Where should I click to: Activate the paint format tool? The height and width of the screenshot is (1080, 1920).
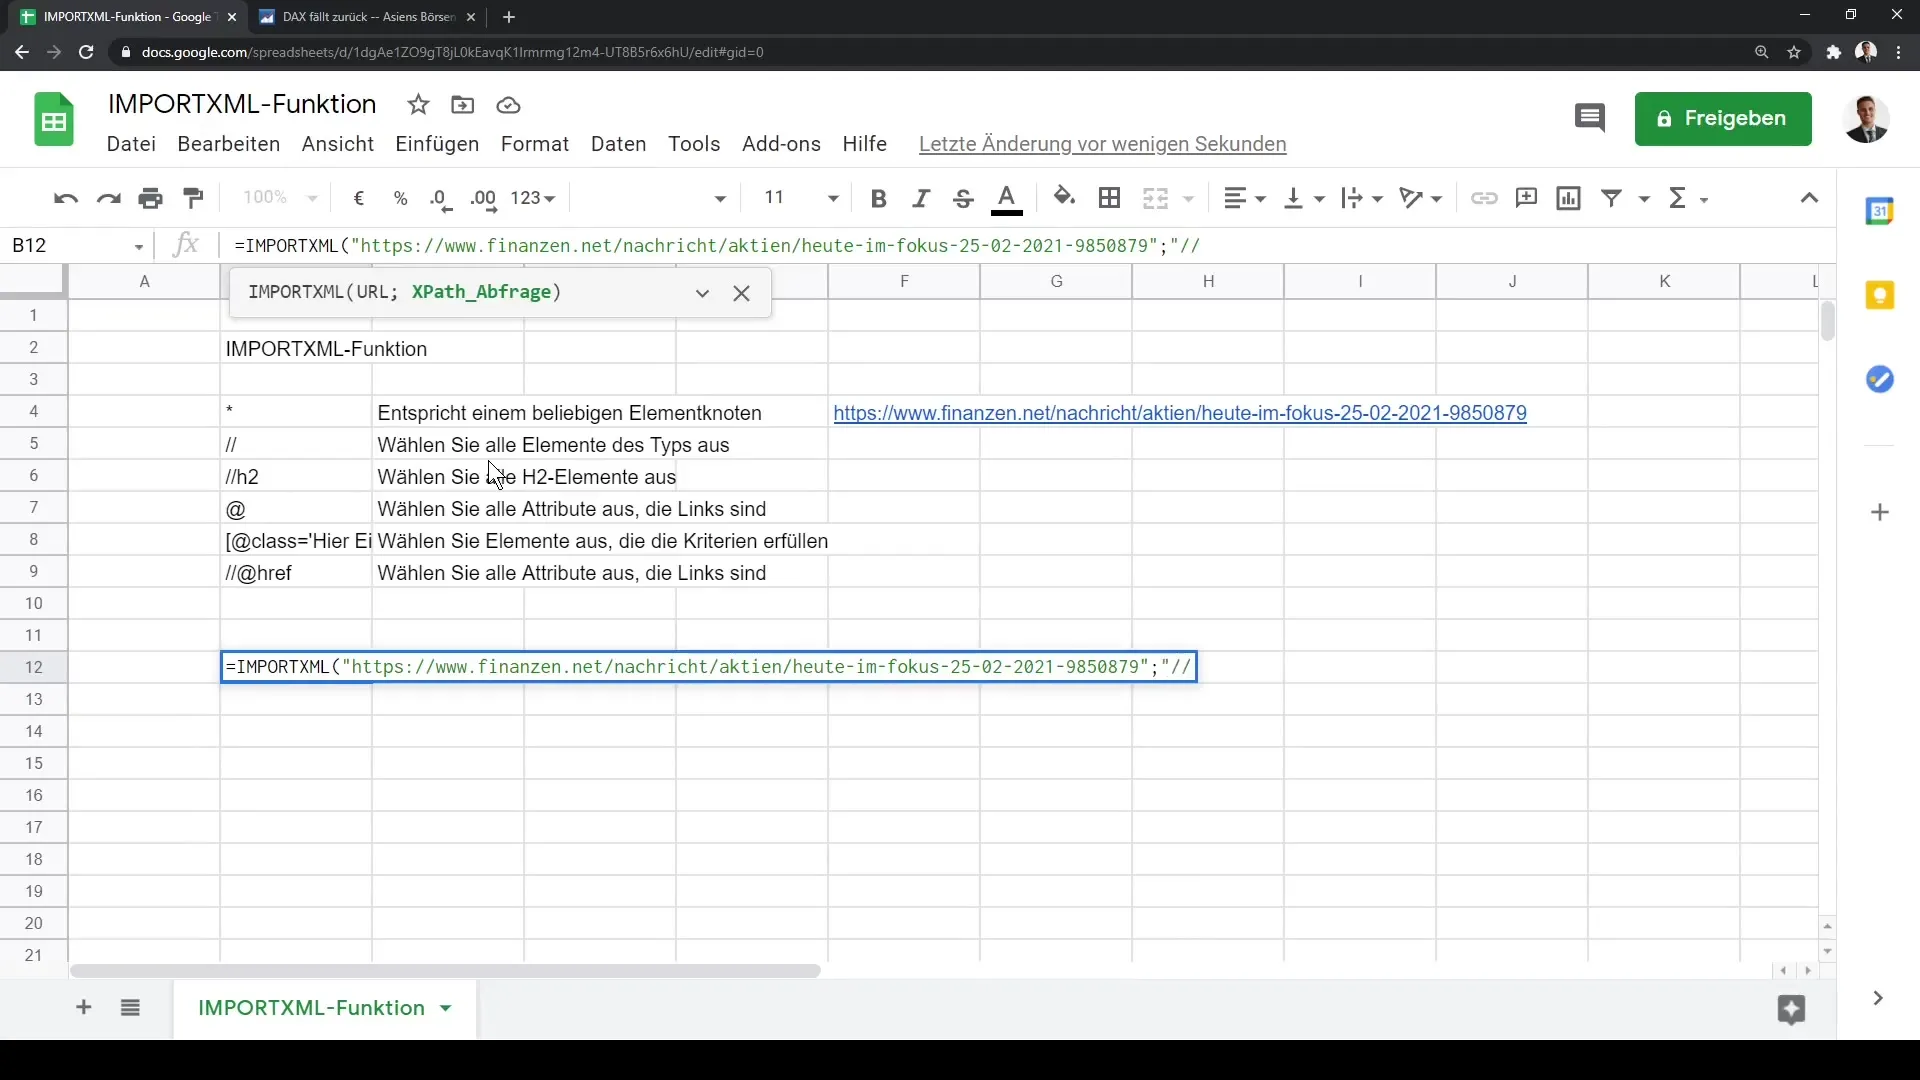193,198
